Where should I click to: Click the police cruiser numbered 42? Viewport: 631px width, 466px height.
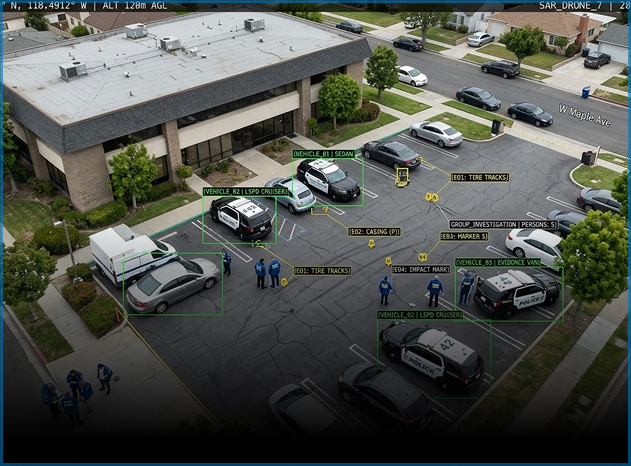pos(432,353)
